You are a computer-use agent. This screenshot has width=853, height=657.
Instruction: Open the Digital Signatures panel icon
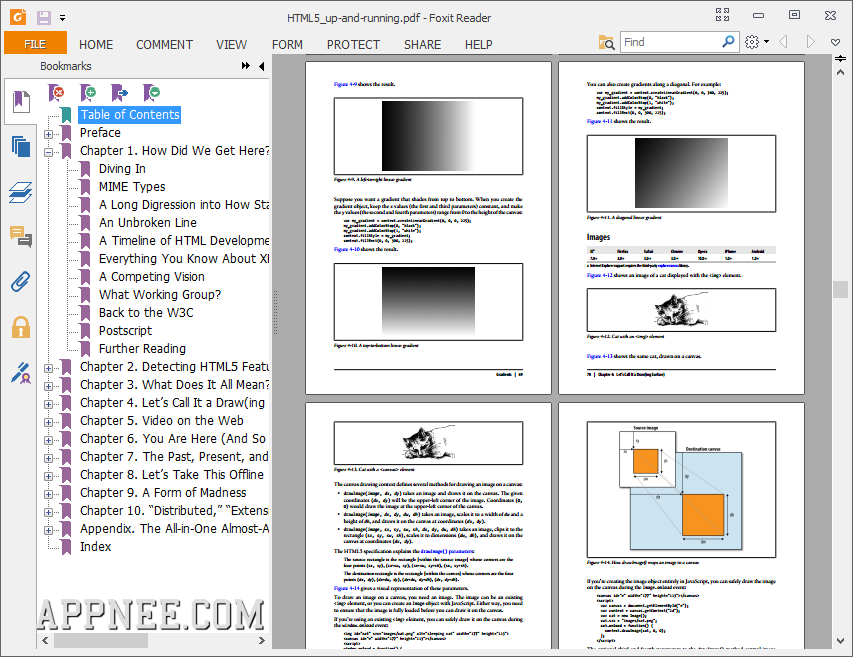pyautogui.click(x=21, y=373)
